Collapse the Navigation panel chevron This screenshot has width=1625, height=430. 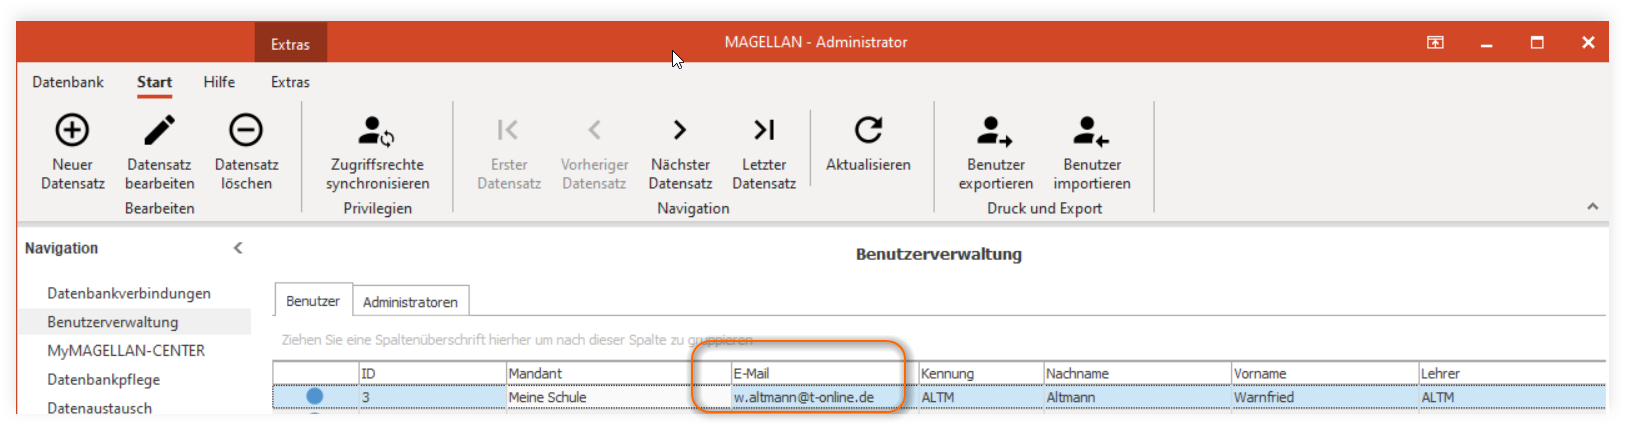pos(238,248)
